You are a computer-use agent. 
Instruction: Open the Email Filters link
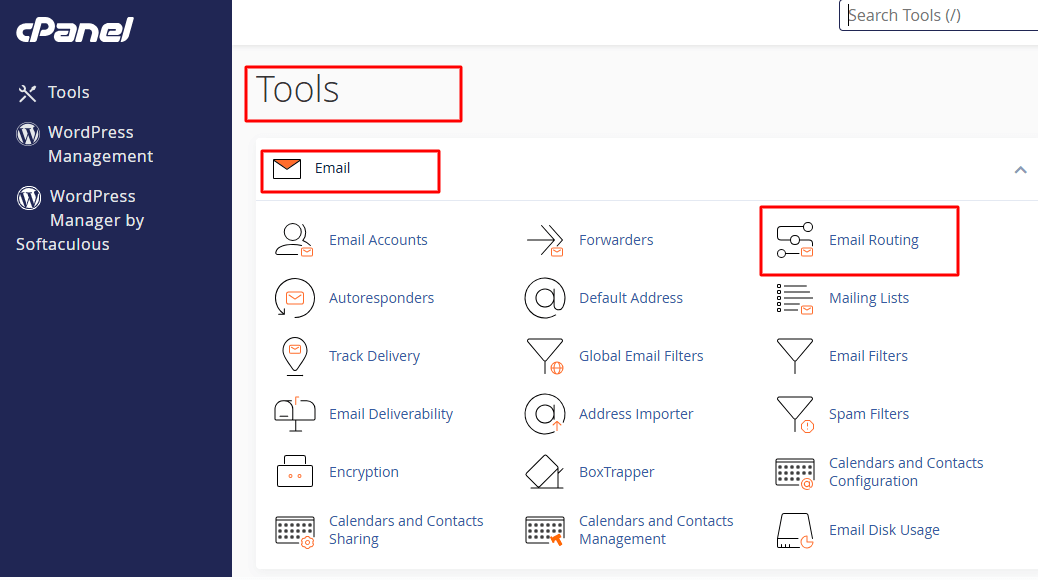(x=868, y=356)
